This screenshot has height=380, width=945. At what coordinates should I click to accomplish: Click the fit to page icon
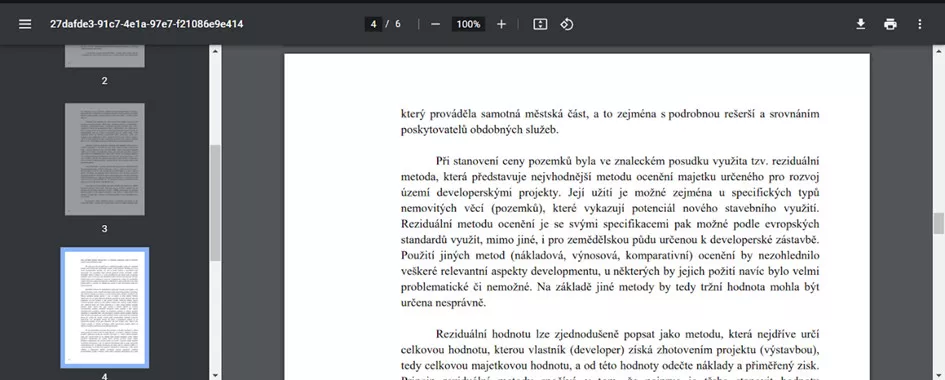540,24
